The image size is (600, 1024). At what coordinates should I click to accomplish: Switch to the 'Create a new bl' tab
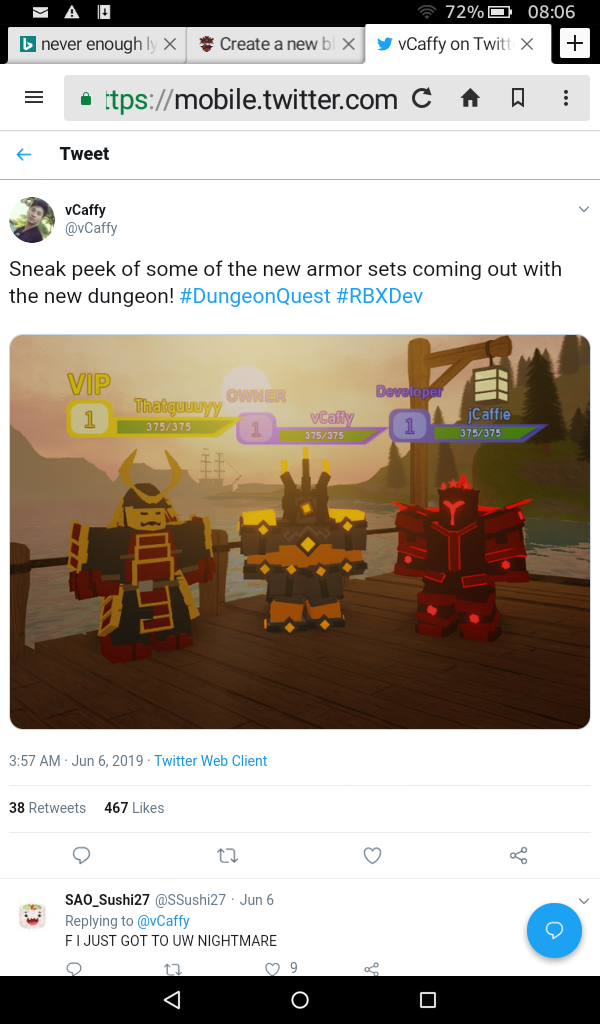tap(275, 44)
